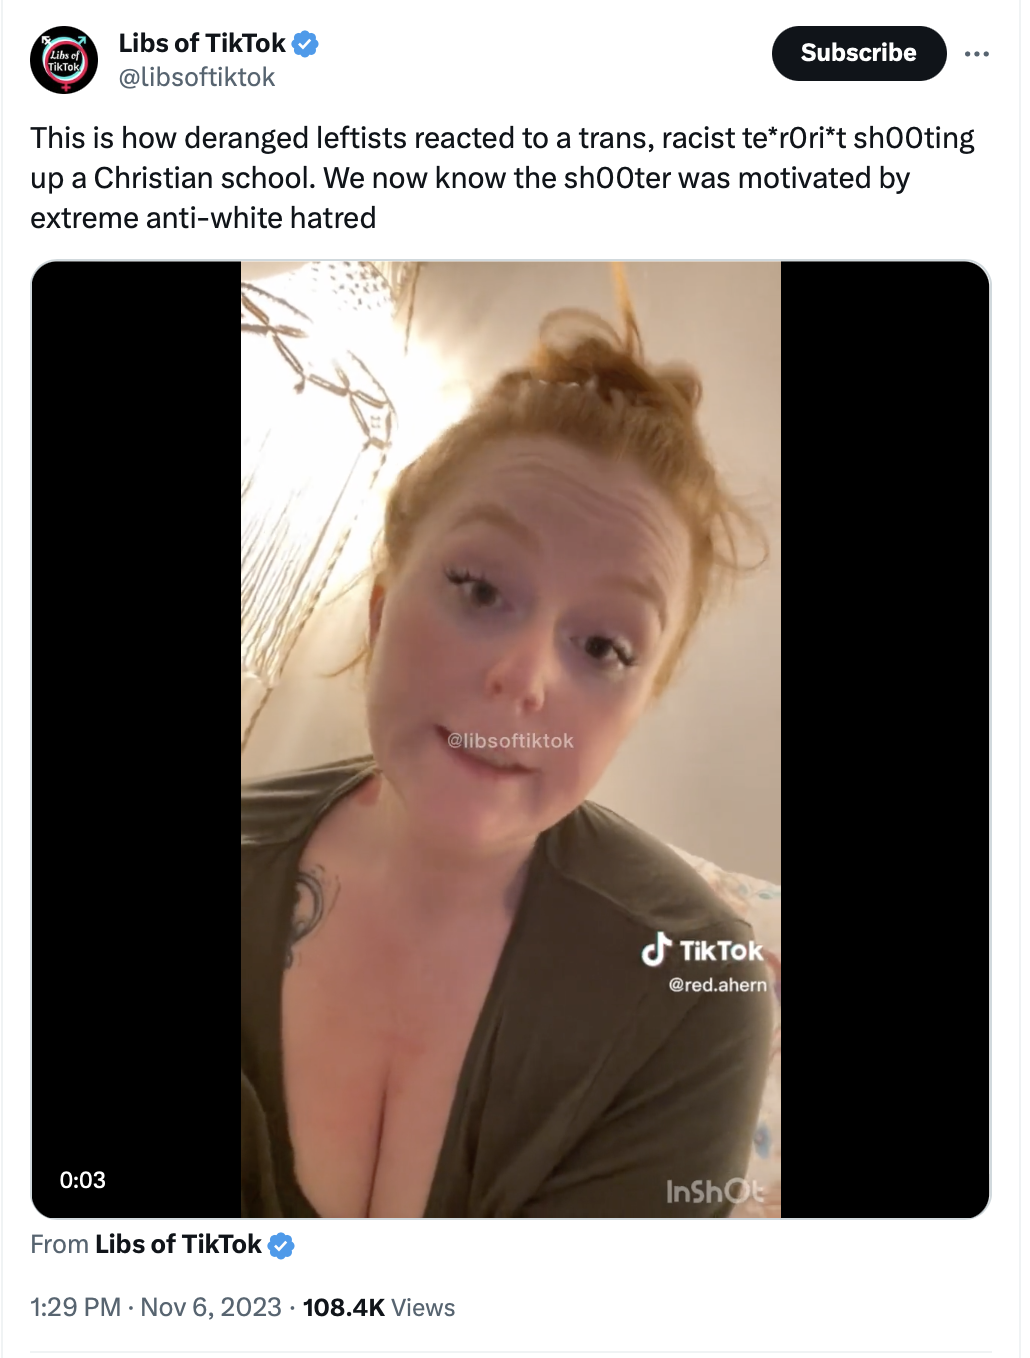
Task: Click verified badge beside video source name
Action: pos(282,1246)
